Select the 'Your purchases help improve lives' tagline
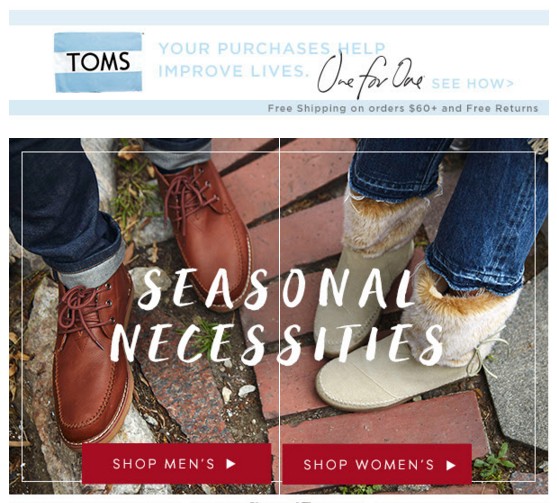Screen dimensions: 557x503 point(272,59)
